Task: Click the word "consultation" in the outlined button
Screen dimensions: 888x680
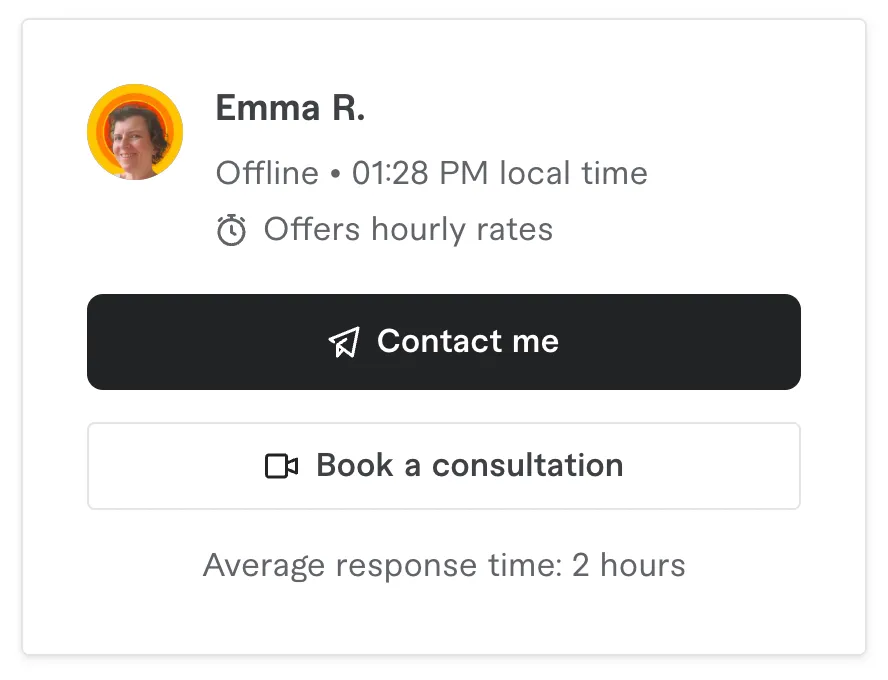Action: [x=527, y=465]
